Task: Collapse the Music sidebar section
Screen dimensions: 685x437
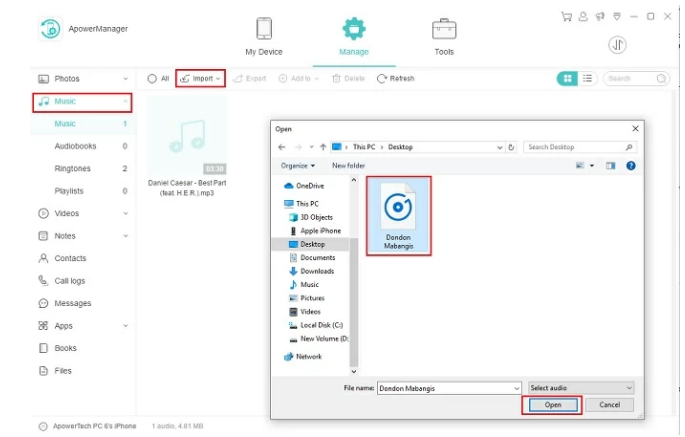Action: 125,101
